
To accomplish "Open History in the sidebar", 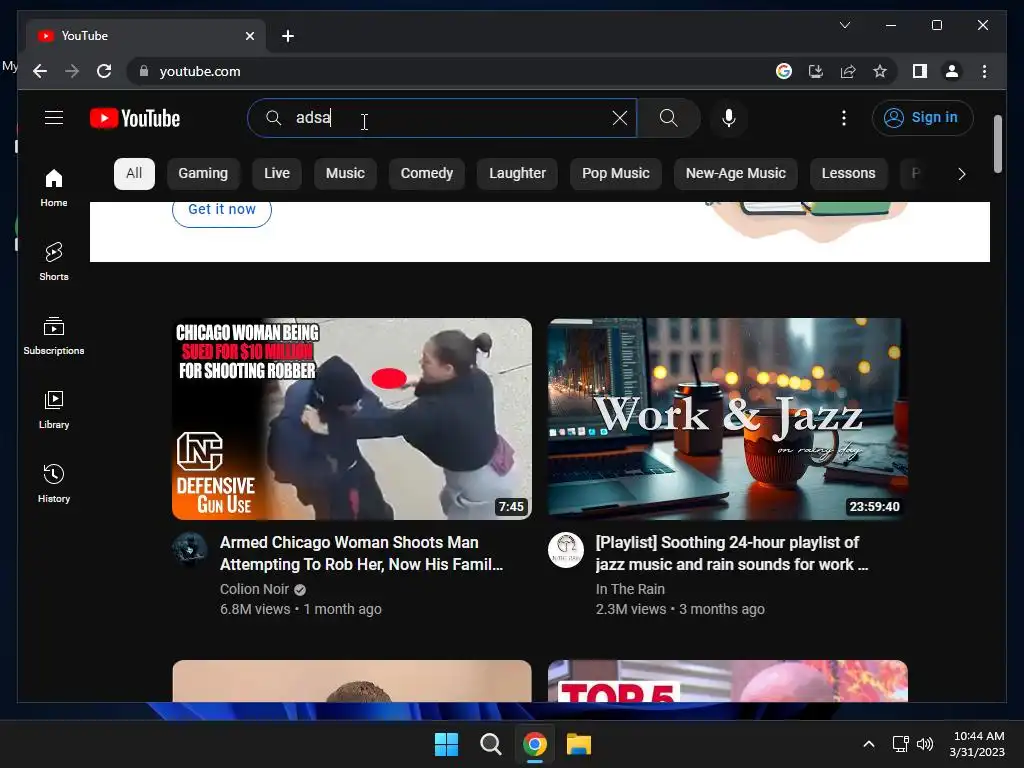I will click(54, 484).
